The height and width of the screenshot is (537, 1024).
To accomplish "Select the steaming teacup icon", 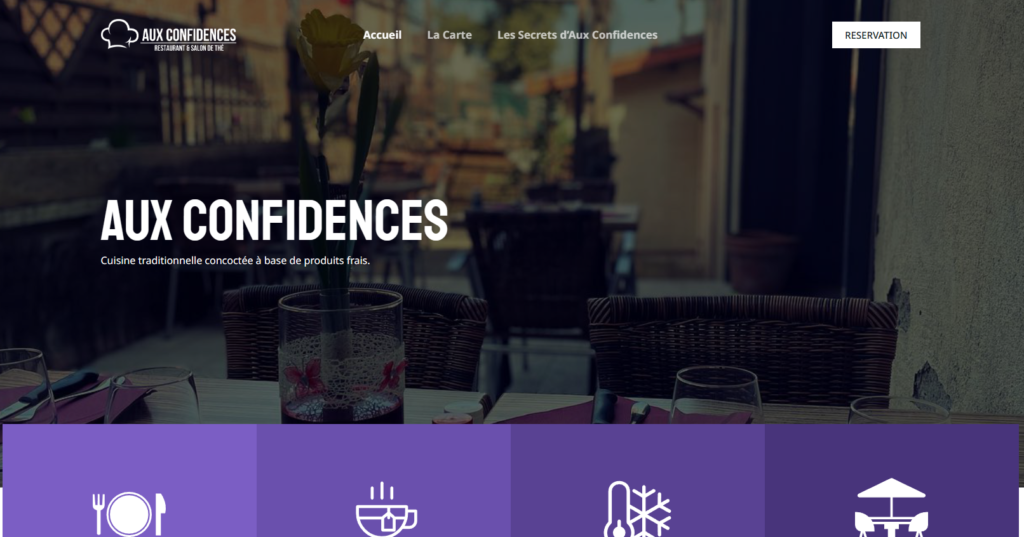I will tap(386, 510).
